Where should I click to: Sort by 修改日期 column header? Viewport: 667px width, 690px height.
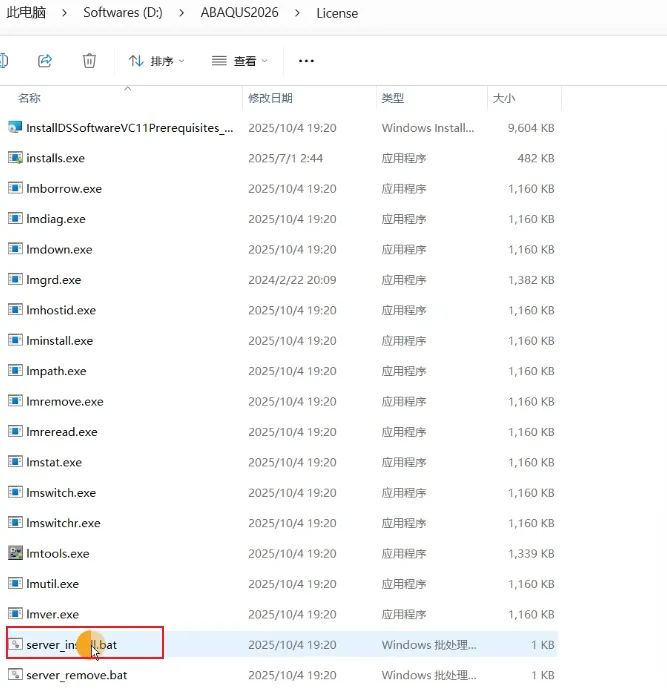pyautogui.click(x=270, y=98)
